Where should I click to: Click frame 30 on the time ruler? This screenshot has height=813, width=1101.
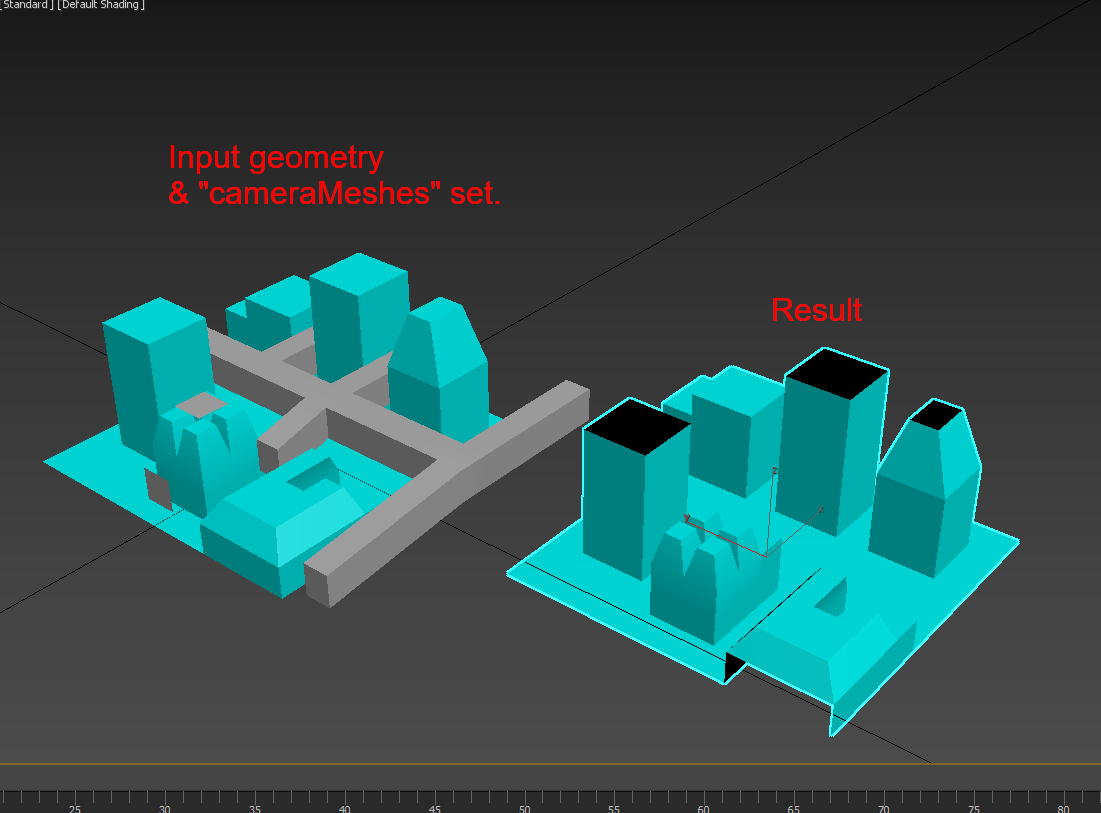coord(165,800)
